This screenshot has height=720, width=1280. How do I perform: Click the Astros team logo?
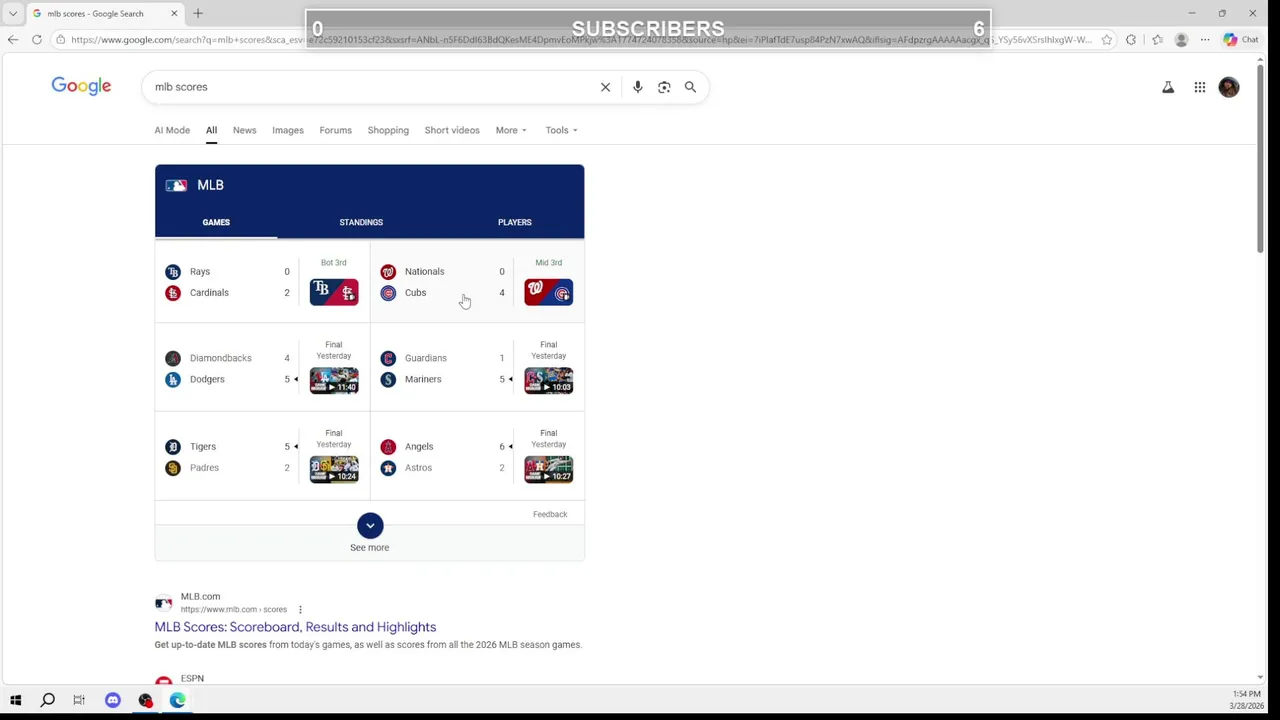pyautogui.click(x=388, y=468)
